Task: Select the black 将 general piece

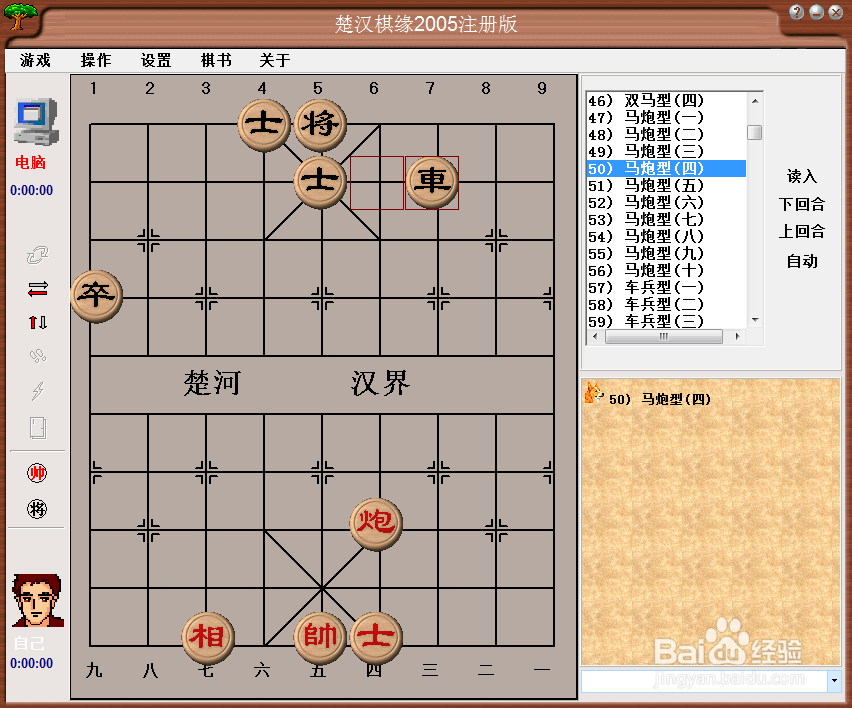Action: coord(320,124)
